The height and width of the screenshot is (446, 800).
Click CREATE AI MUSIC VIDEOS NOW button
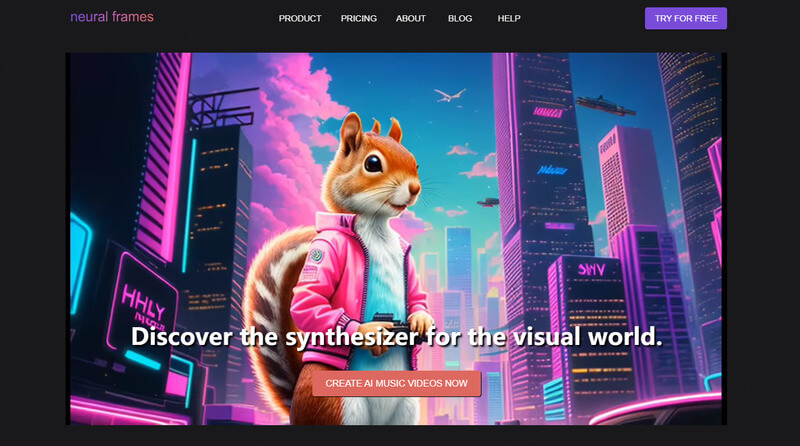point(397,384)
